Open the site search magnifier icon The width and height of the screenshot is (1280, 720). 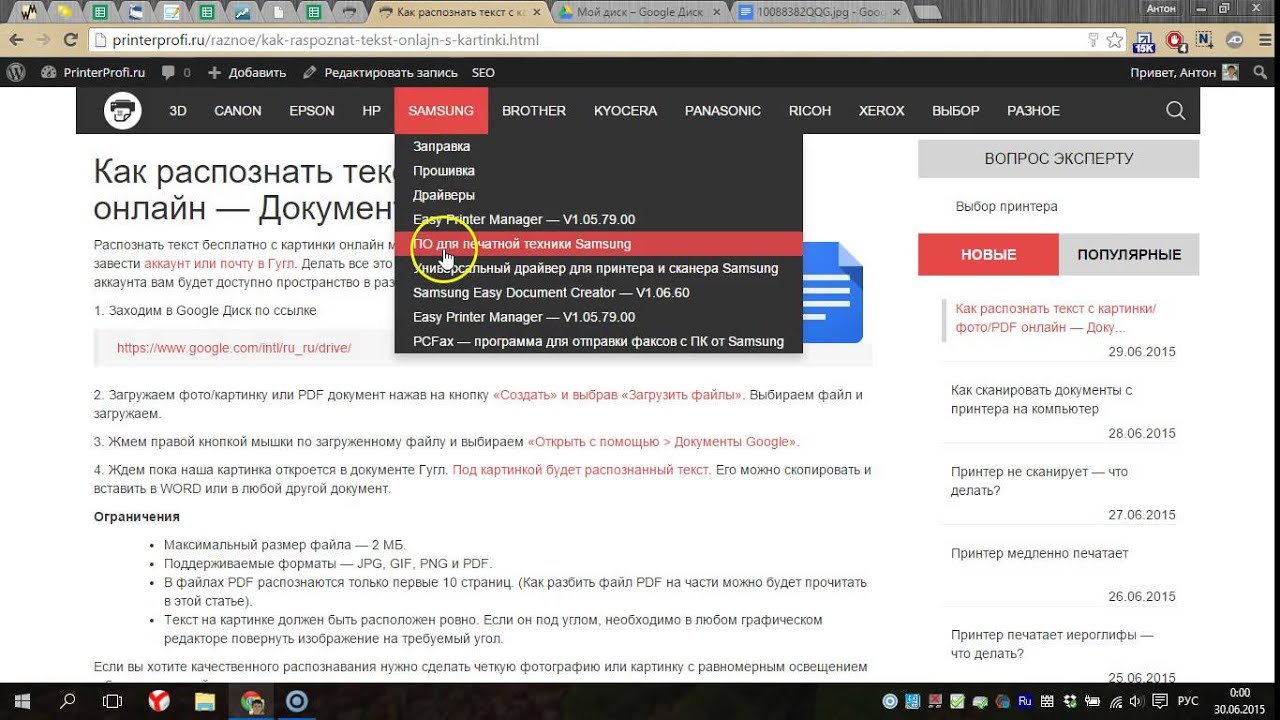1176,111
